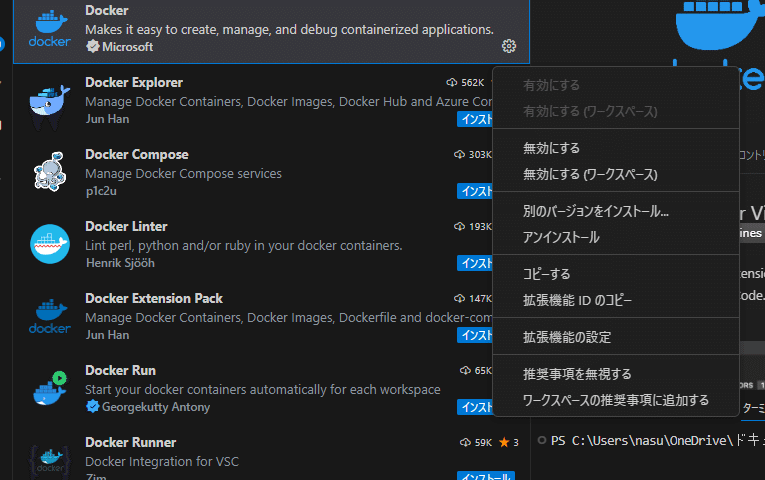The height and width of the screenshot is (480, 765).
Task: Install the Docker Extension Pack
Action: (x=475, y=335)
